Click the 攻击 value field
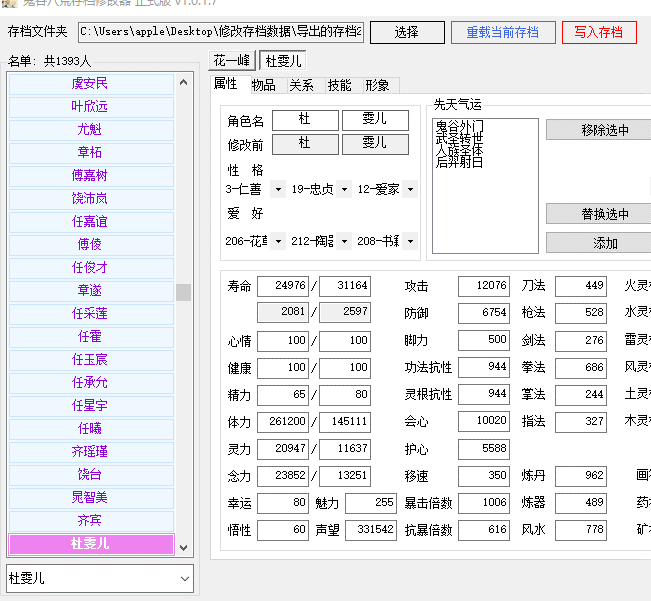This screenshot has height=601, width=651. tap(484, 286)
